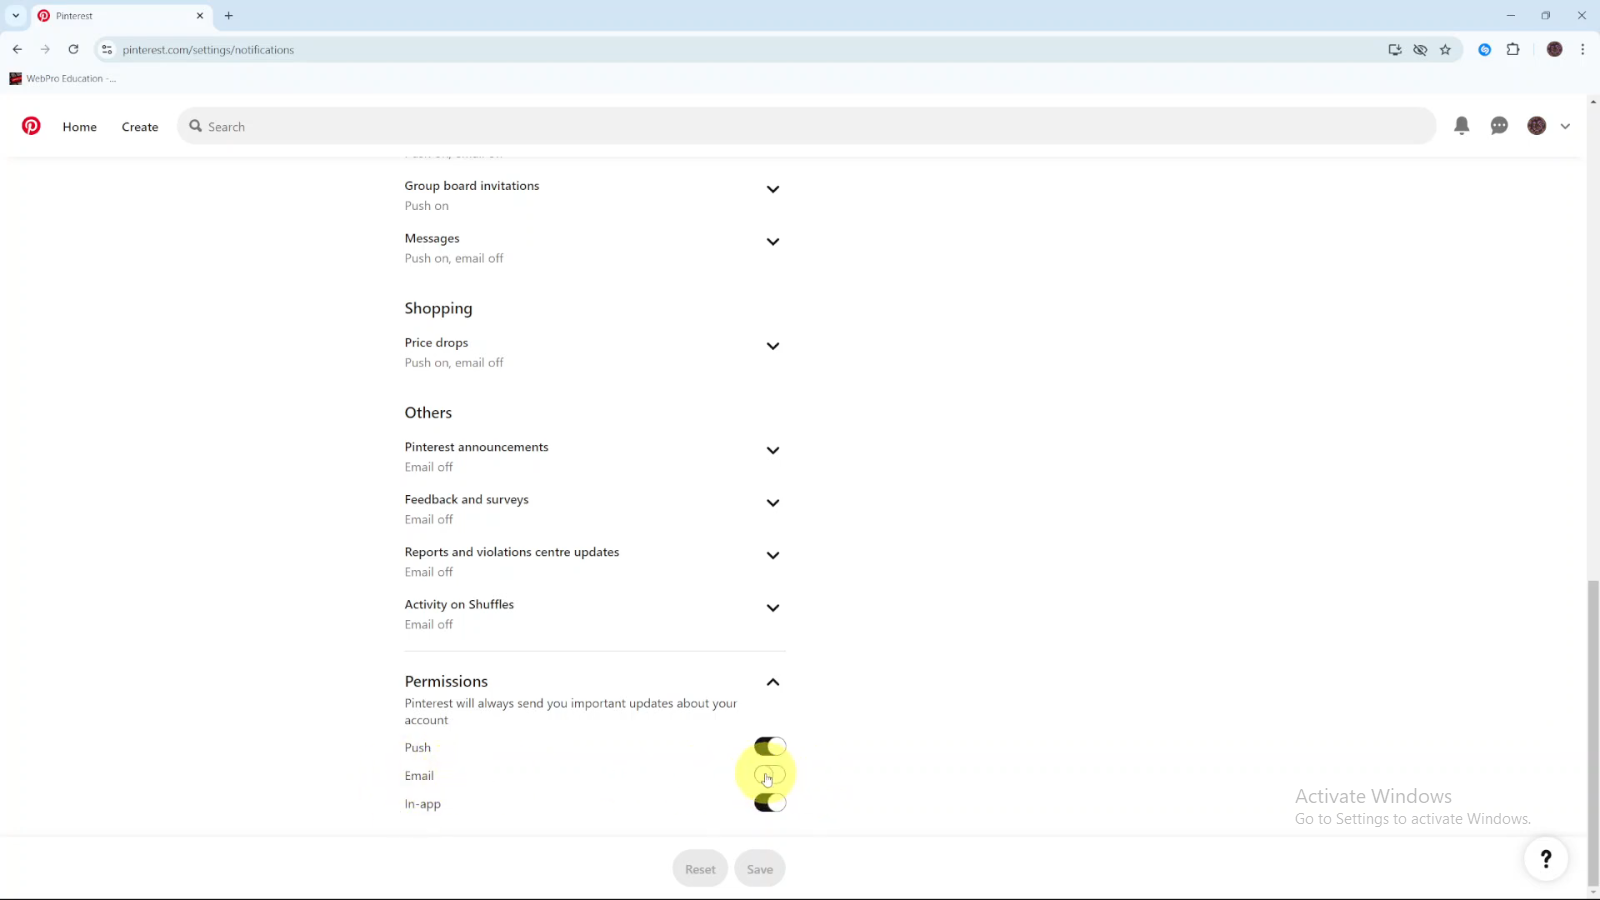
Task: Expand Group board invitations settings
Action: [x=772, y=190]
